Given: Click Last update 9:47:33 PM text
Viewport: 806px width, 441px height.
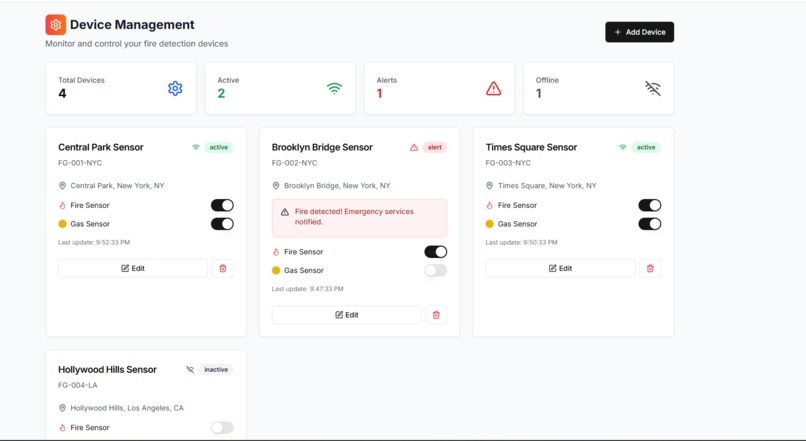Looking at the screenshot, I should tap(307, 289).
